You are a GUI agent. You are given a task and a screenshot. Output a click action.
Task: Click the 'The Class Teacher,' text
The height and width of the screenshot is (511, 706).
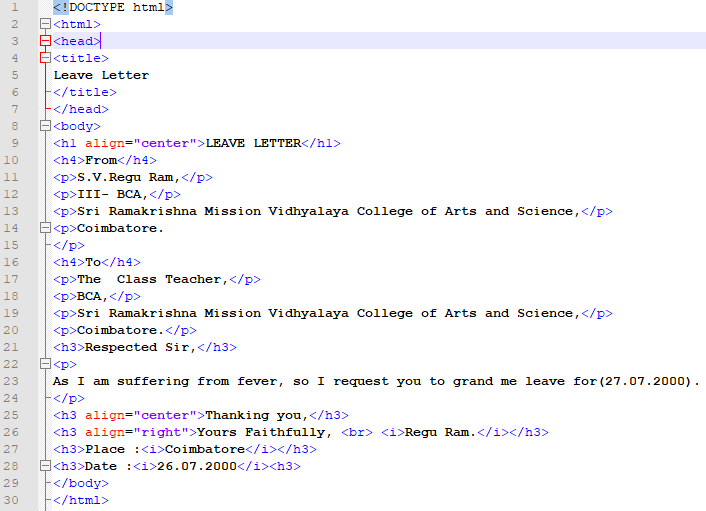tap(152, 279)
